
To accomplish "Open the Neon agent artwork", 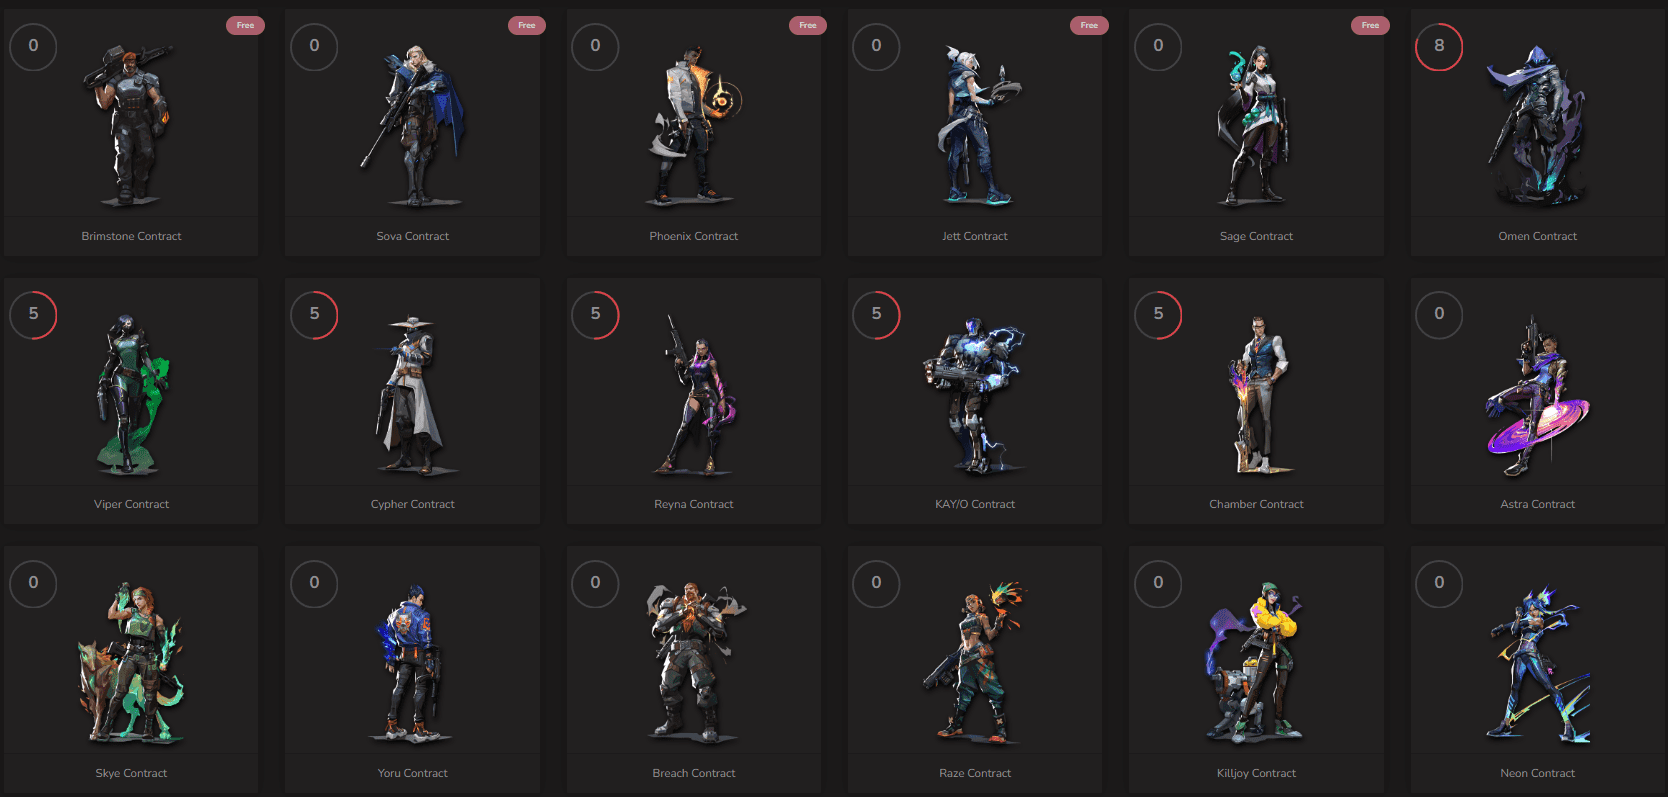I will (x=1537, y=662).
